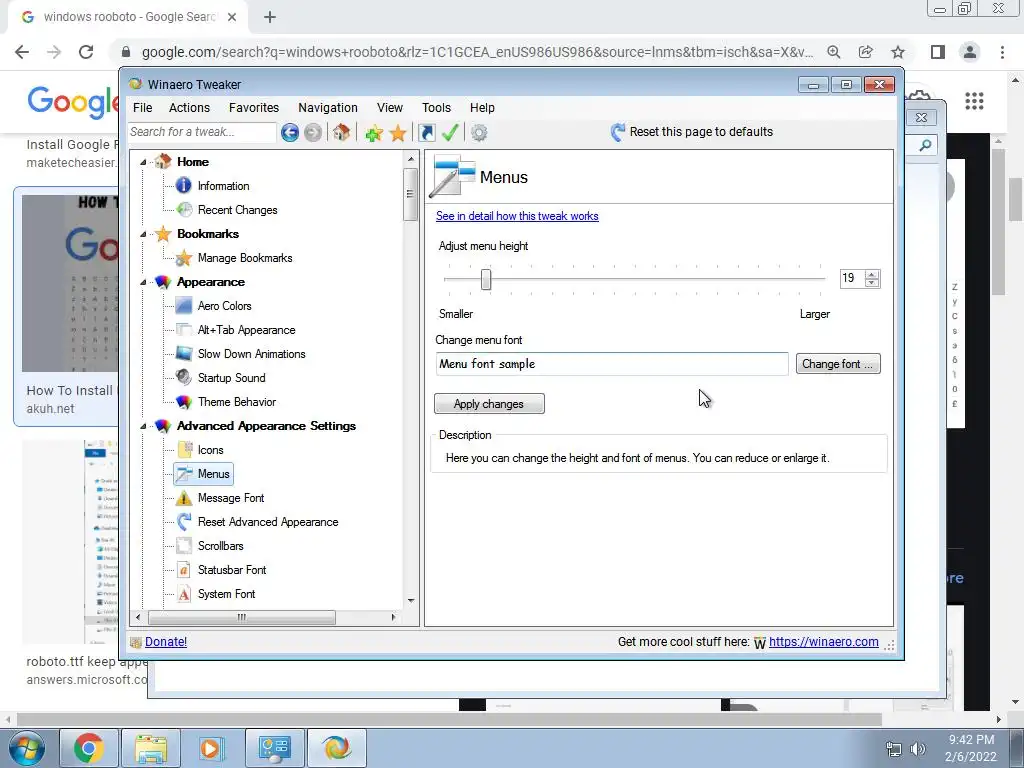Open Chrome side panel icon
1024x768 pixels.
point(938,52)
